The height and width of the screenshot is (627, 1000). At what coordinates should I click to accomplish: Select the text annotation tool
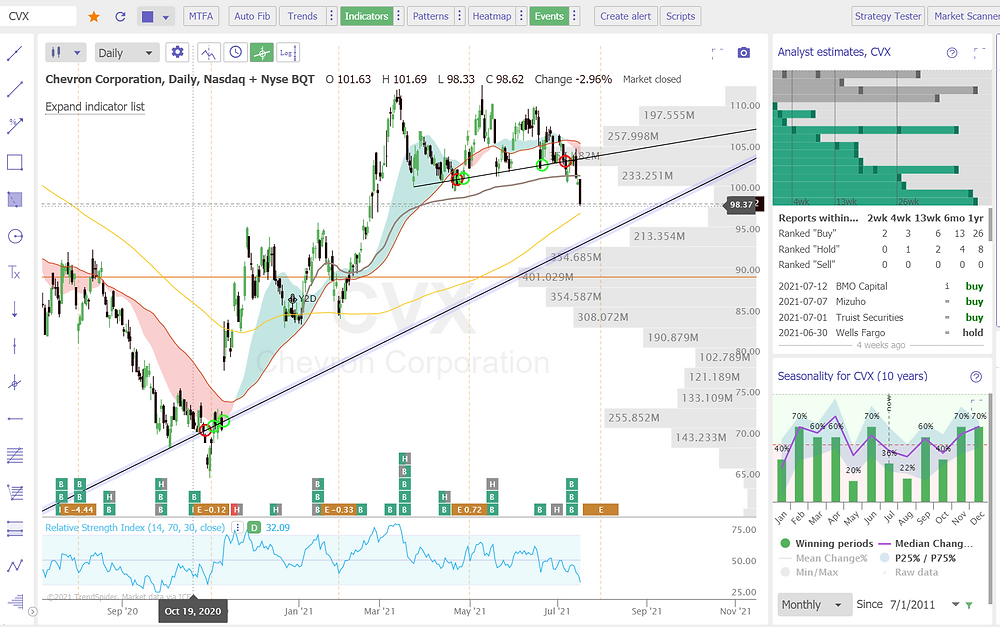click(15, 273)
